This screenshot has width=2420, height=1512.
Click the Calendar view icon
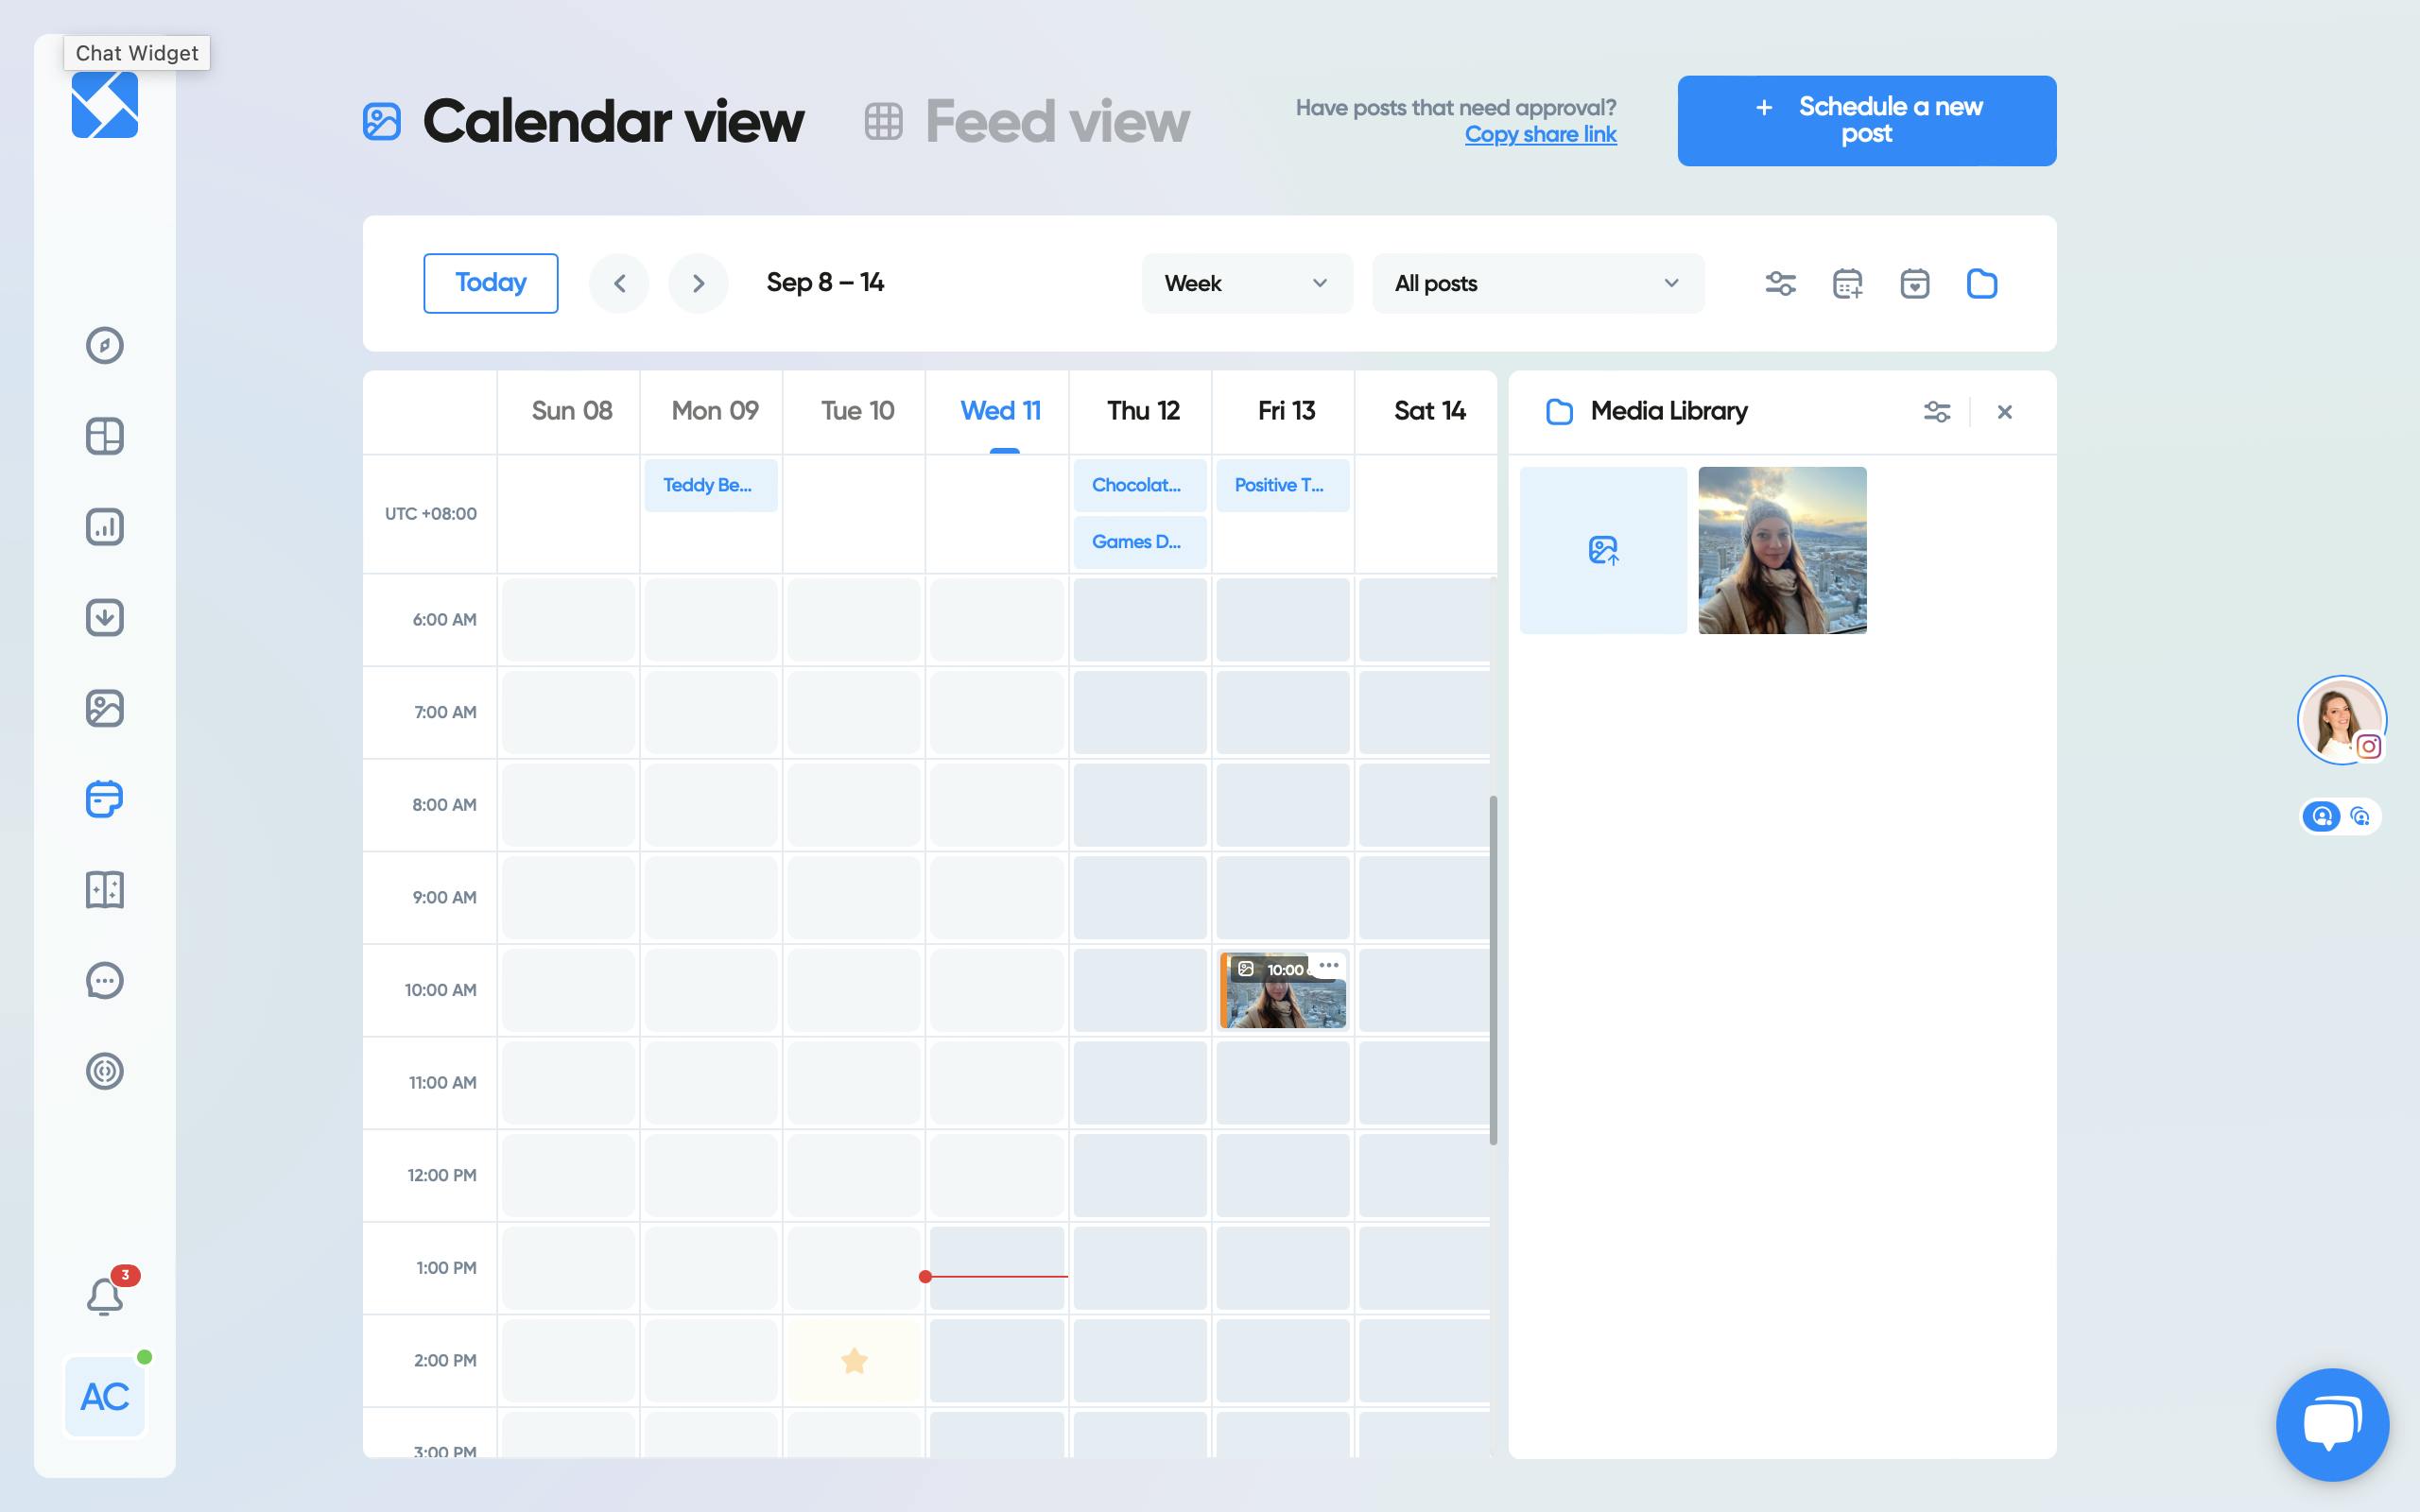click(x=382, y=120)
